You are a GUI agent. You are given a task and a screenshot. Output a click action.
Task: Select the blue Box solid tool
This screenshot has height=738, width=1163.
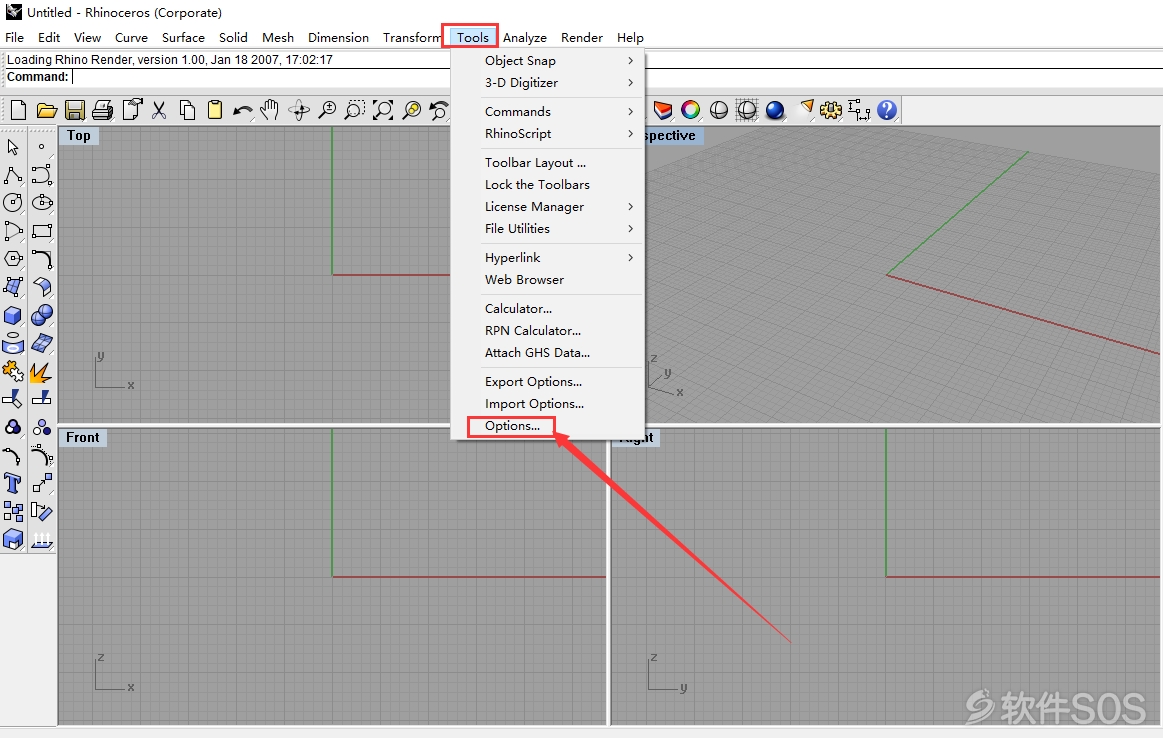pyautogui.click(x=13, y=315)
